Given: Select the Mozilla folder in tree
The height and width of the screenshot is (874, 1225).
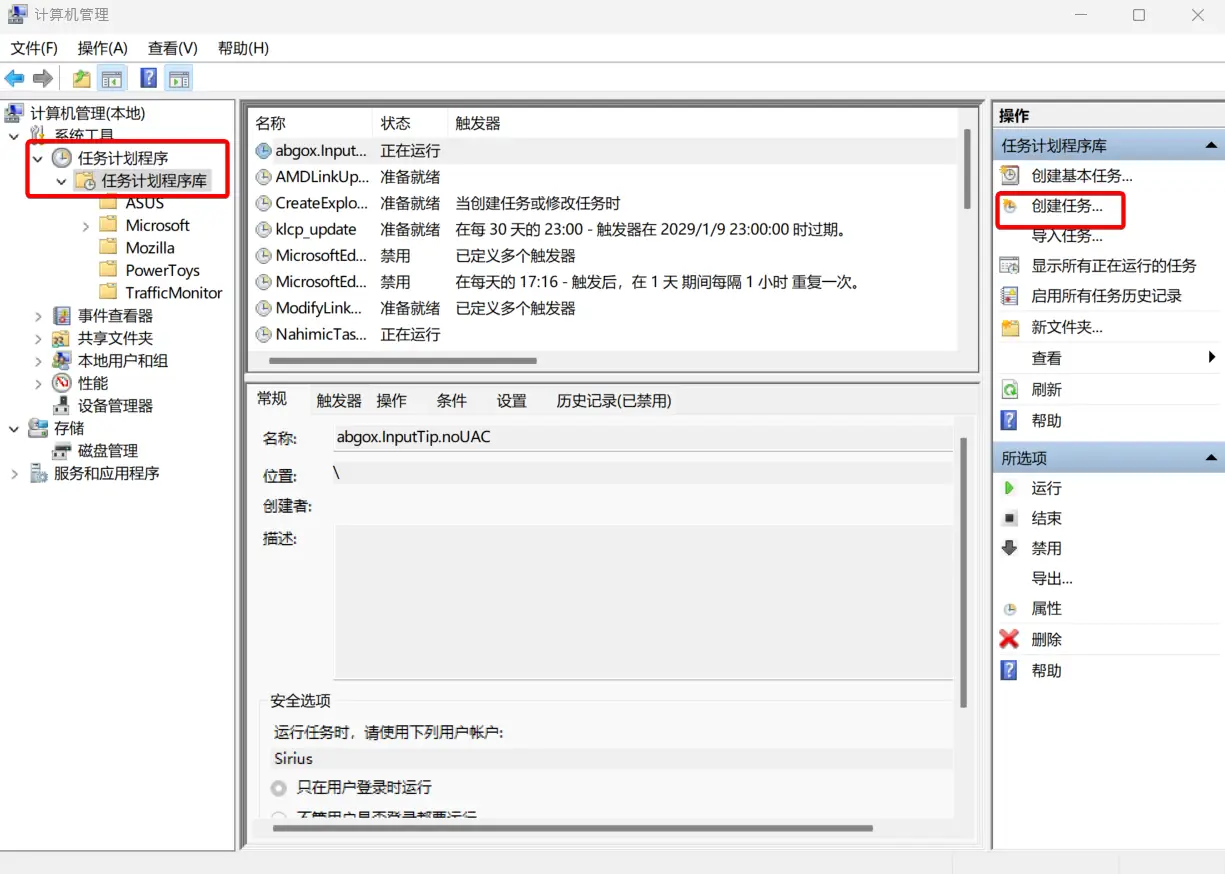Looking at the screenshot, I should click(x=150, y=248).
